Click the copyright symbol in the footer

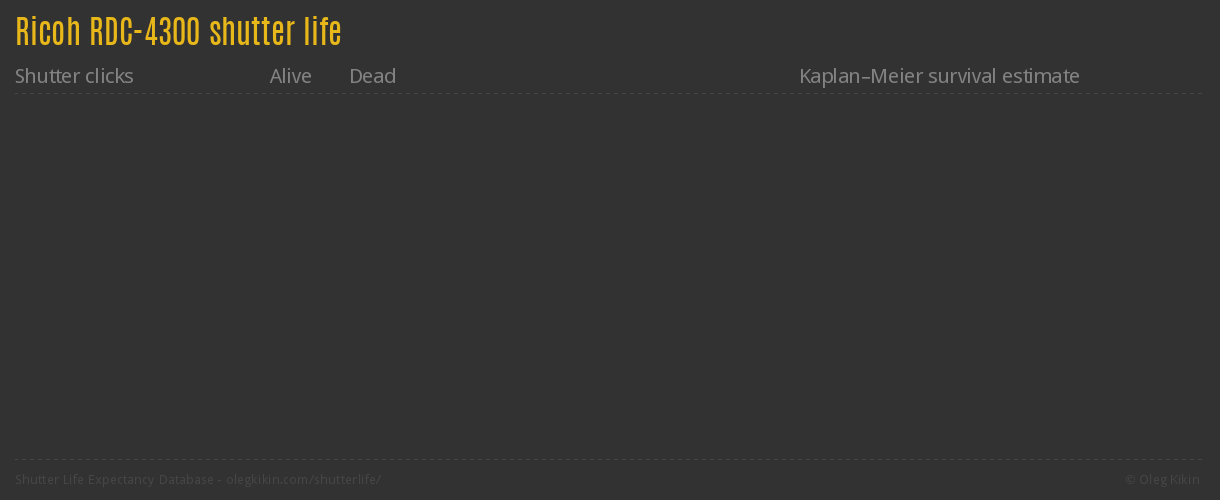pos(1131,480)
